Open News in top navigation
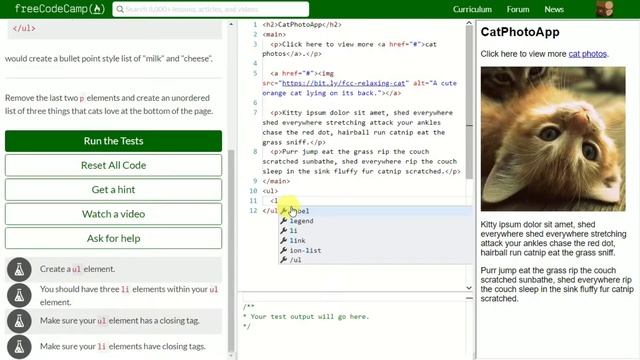Screen dimensions: 640x360 coord(554,9)
